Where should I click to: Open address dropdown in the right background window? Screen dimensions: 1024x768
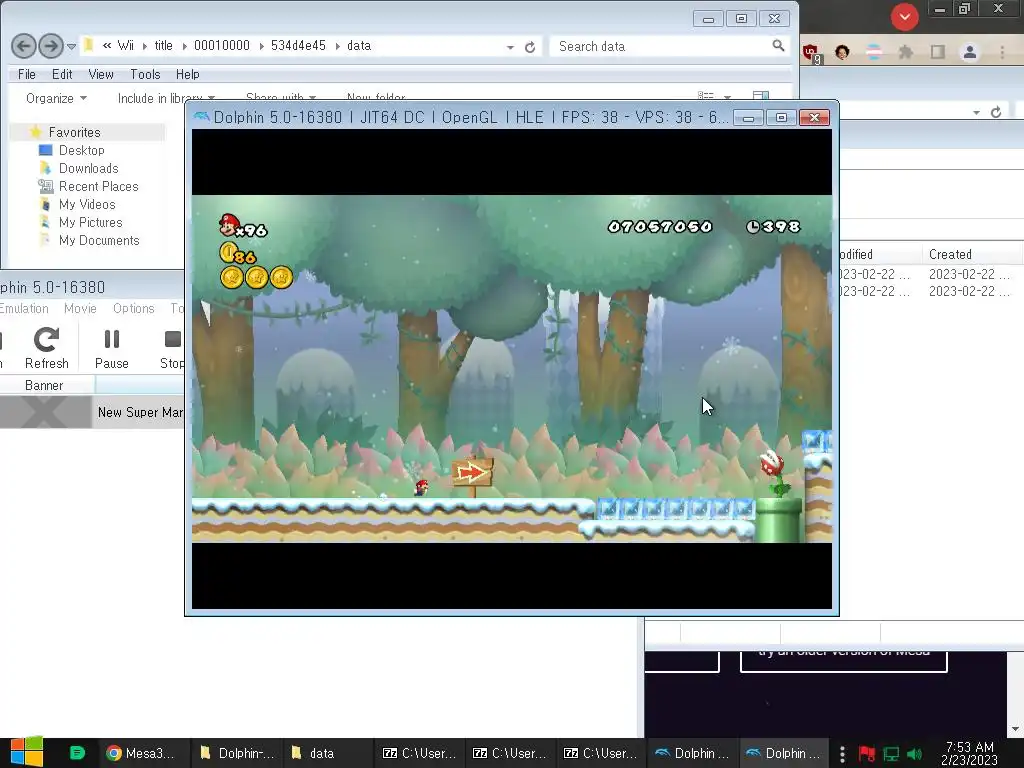(976, 112)
